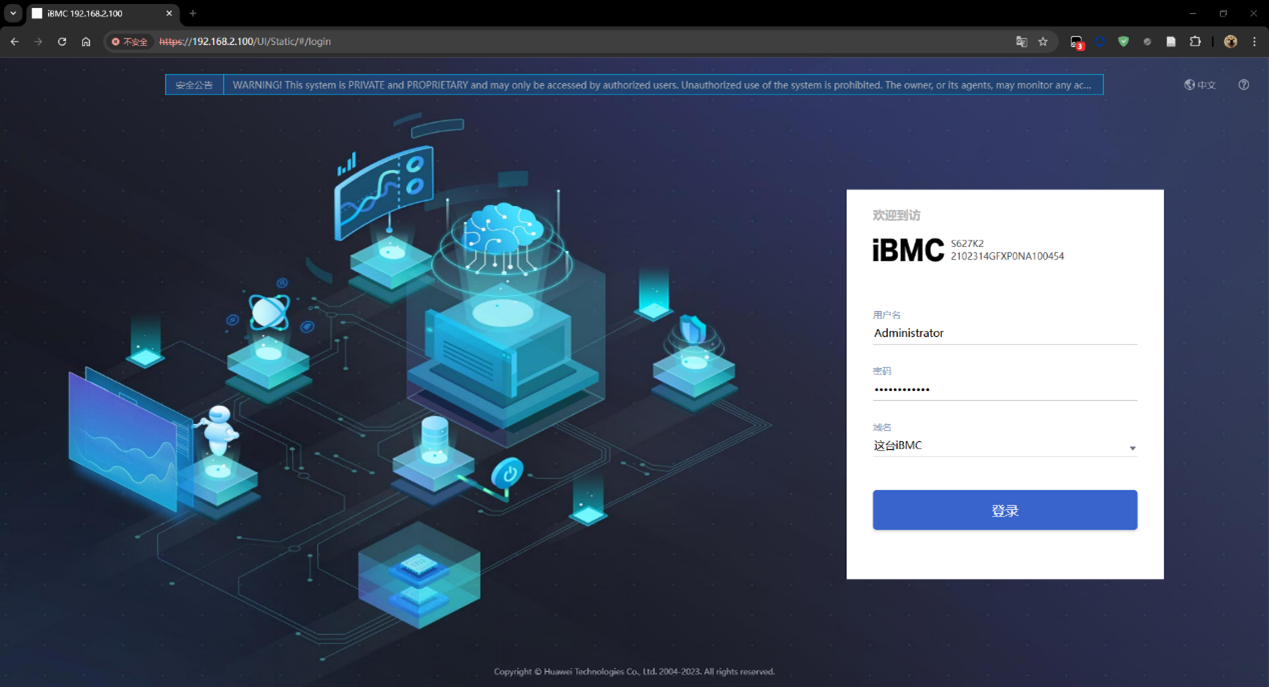This screenshot has height=687, width=1269.
Task: Open the Extensions puzzle-piece menu
Action: (1195, 42)
